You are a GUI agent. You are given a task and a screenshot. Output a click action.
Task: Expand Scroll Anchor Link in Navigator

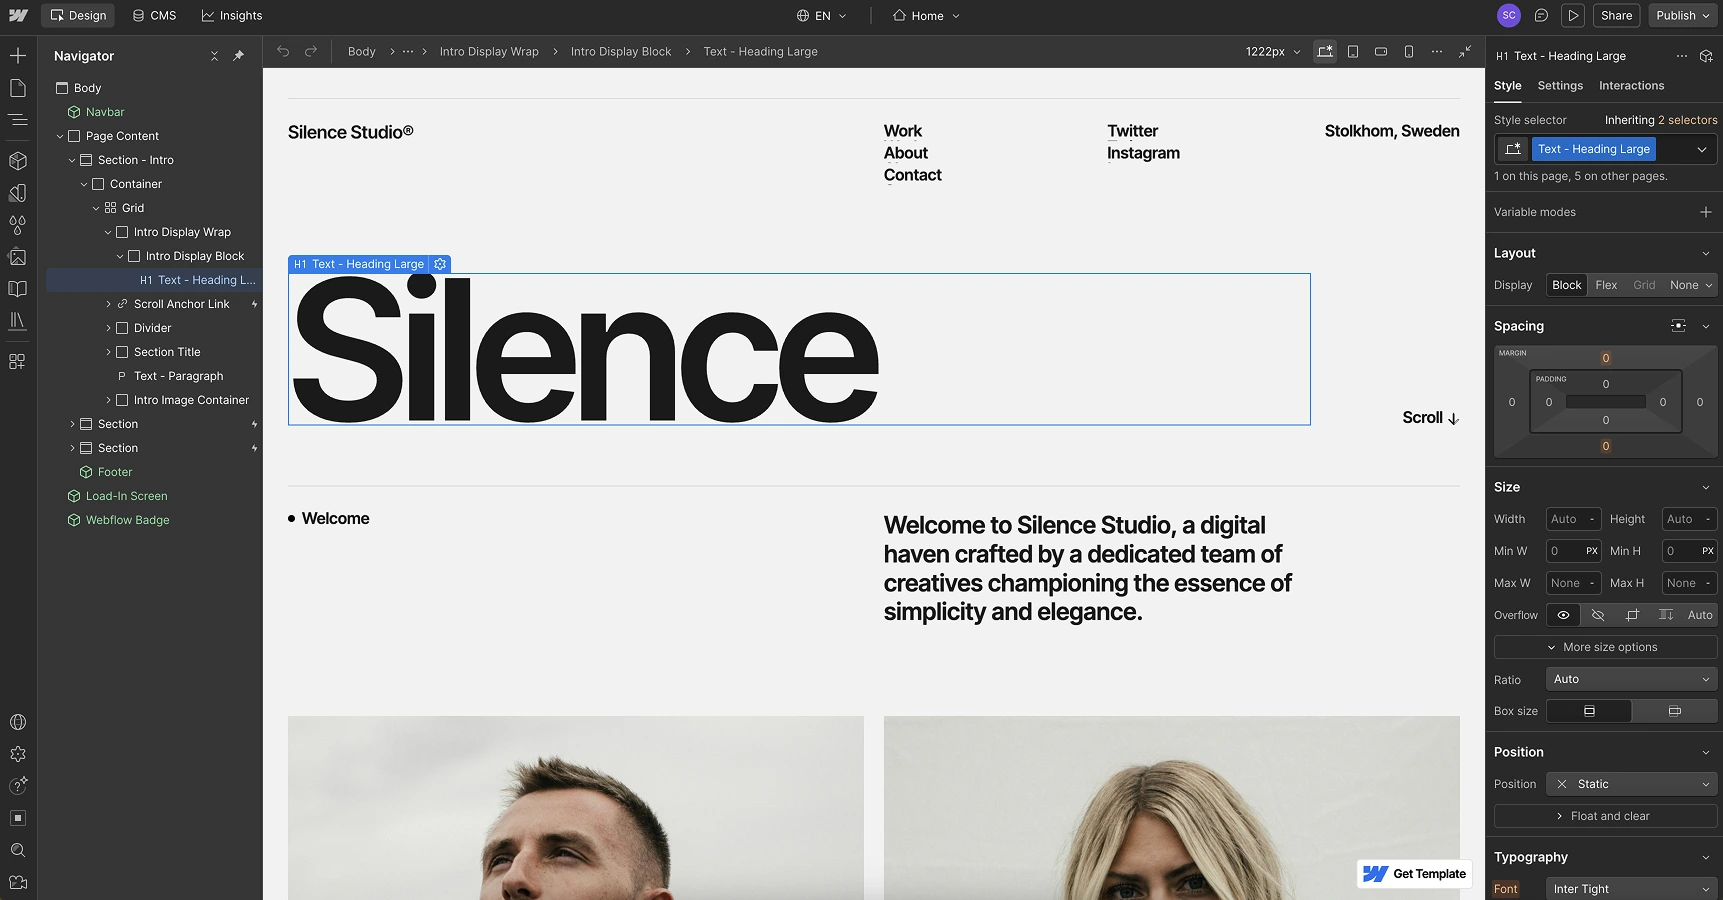[x=108, y=304]
